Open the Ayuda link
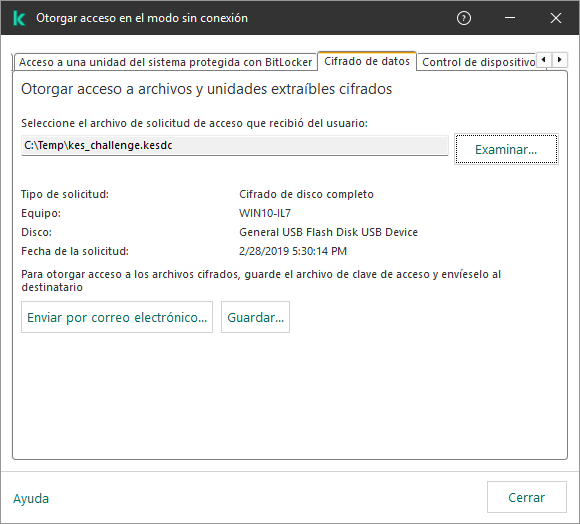 click(31, 498)
